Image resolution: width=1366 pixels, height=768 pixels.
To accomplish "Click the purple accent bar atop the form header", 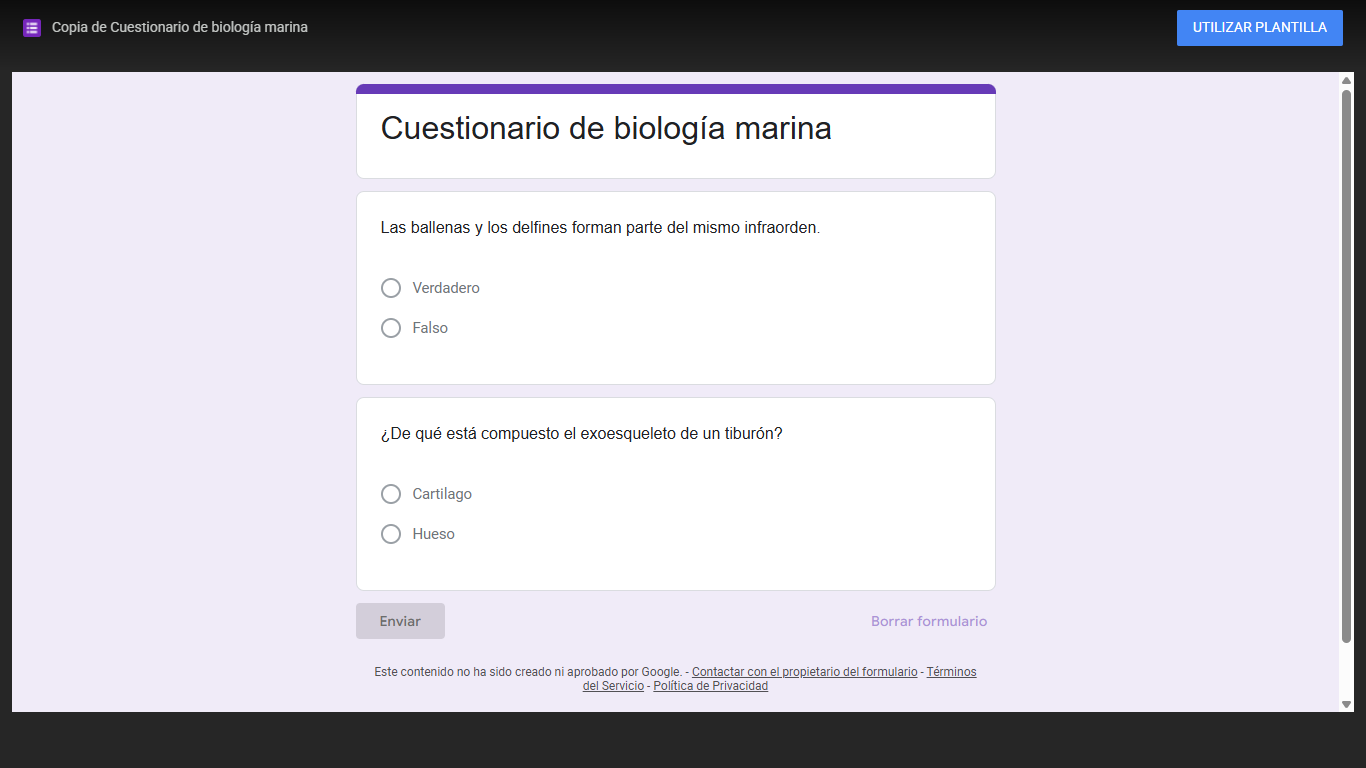I will [676, 89].
